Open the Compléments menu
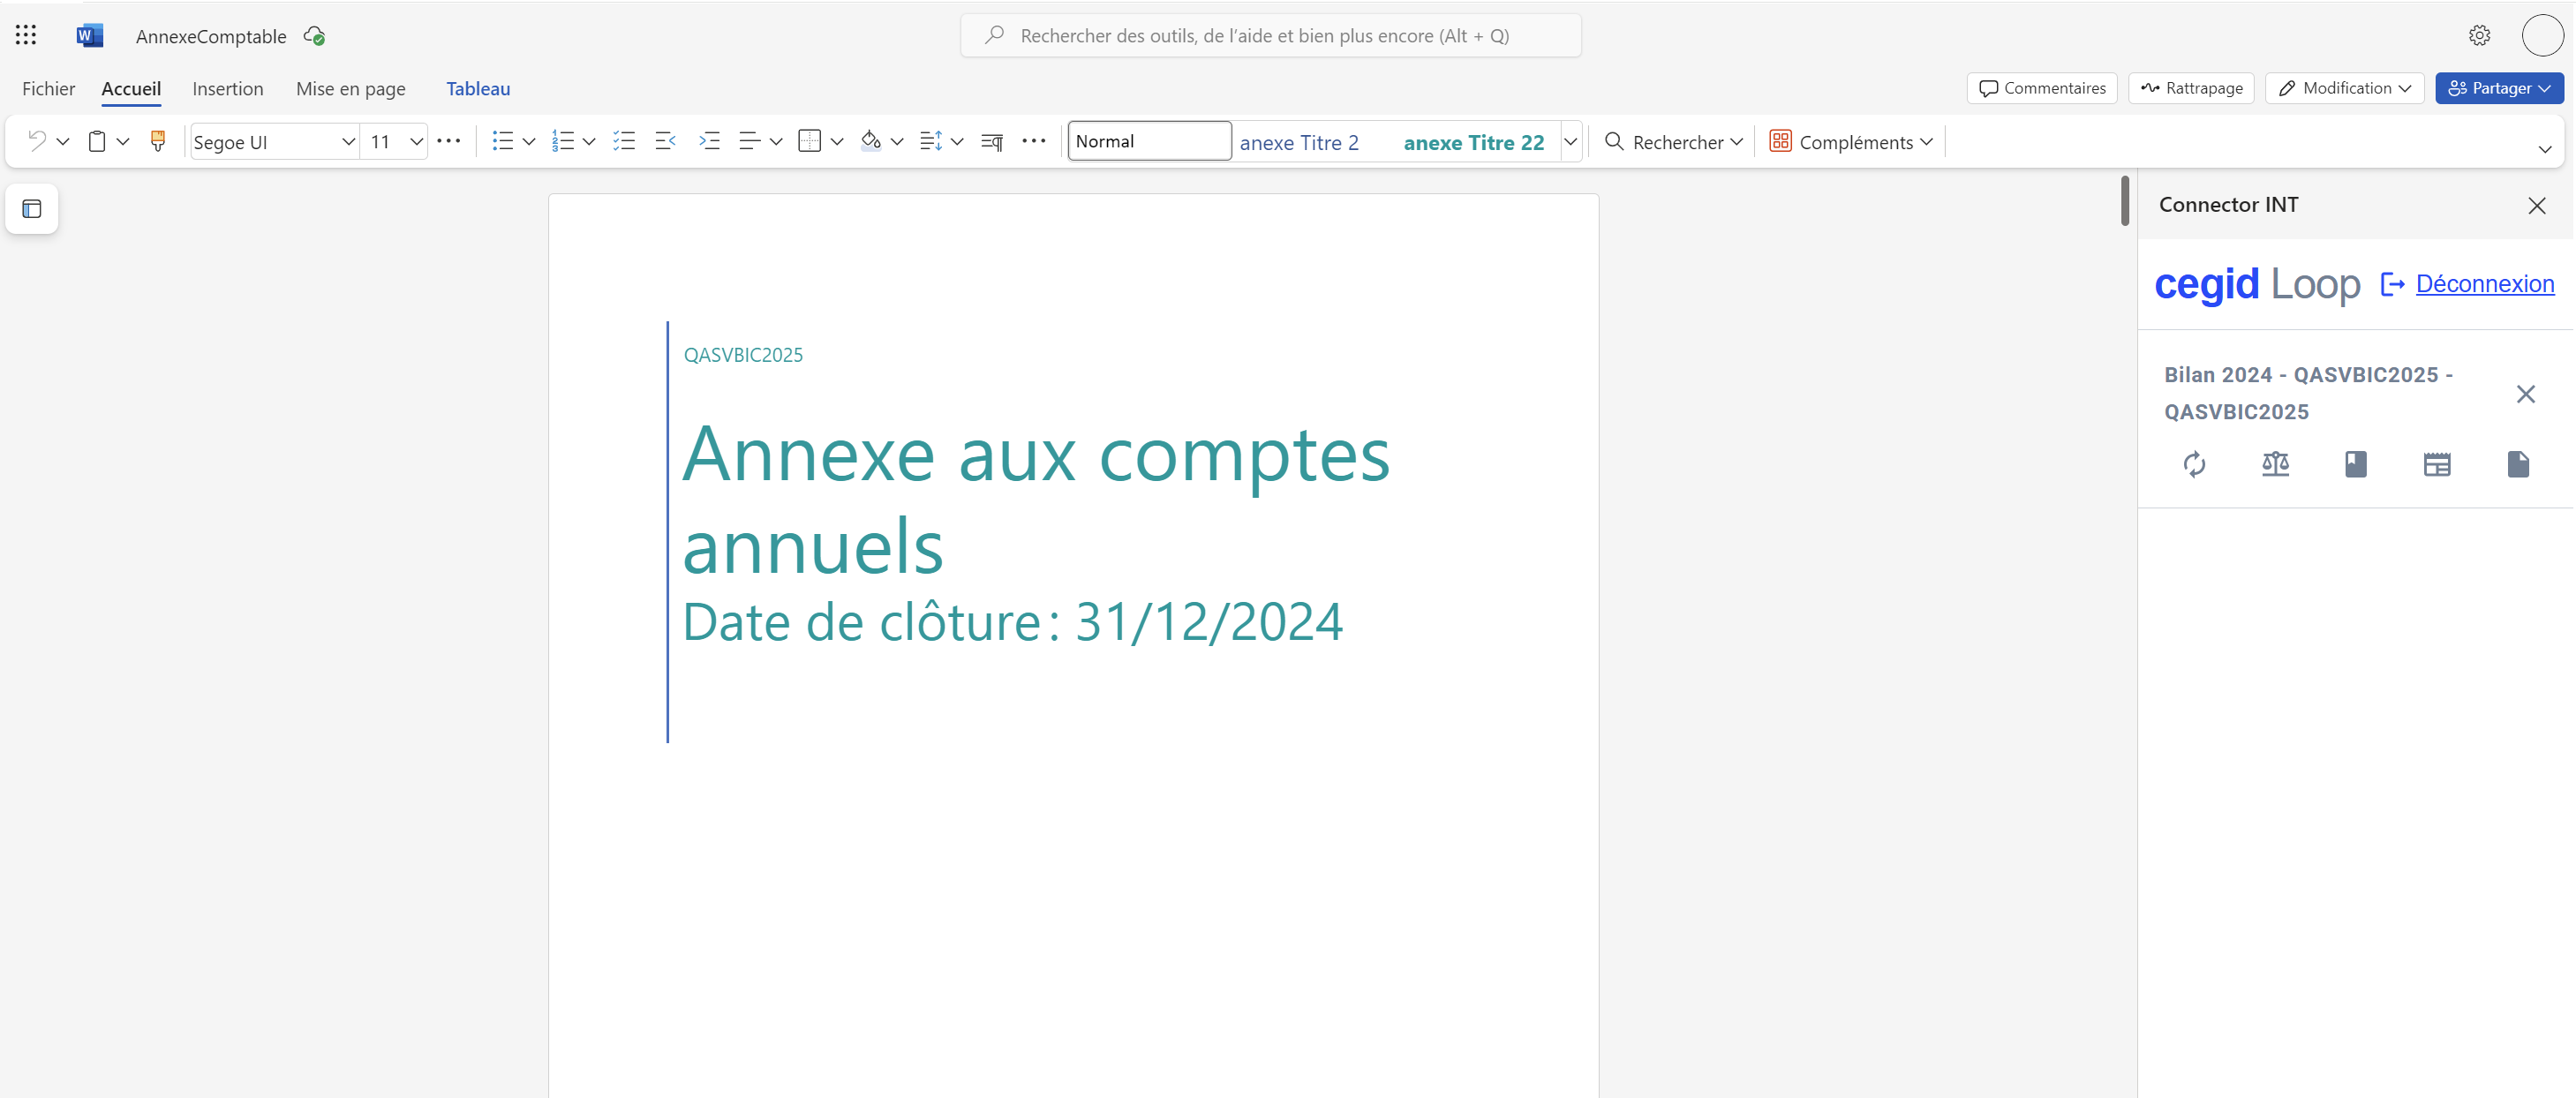The height and width of the screenshot is (1098, 2576). [x=1851, y=142]
